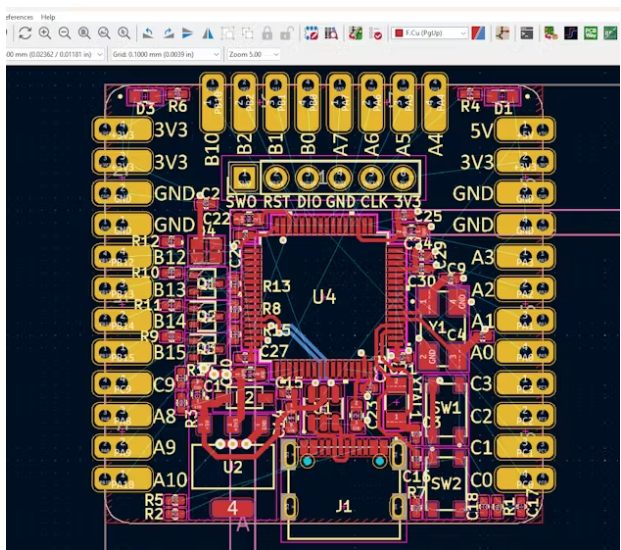Image resolution: width=621 pixels, height=550 pixels.
Task: Unlock the selected items
Action: point(286,33)
